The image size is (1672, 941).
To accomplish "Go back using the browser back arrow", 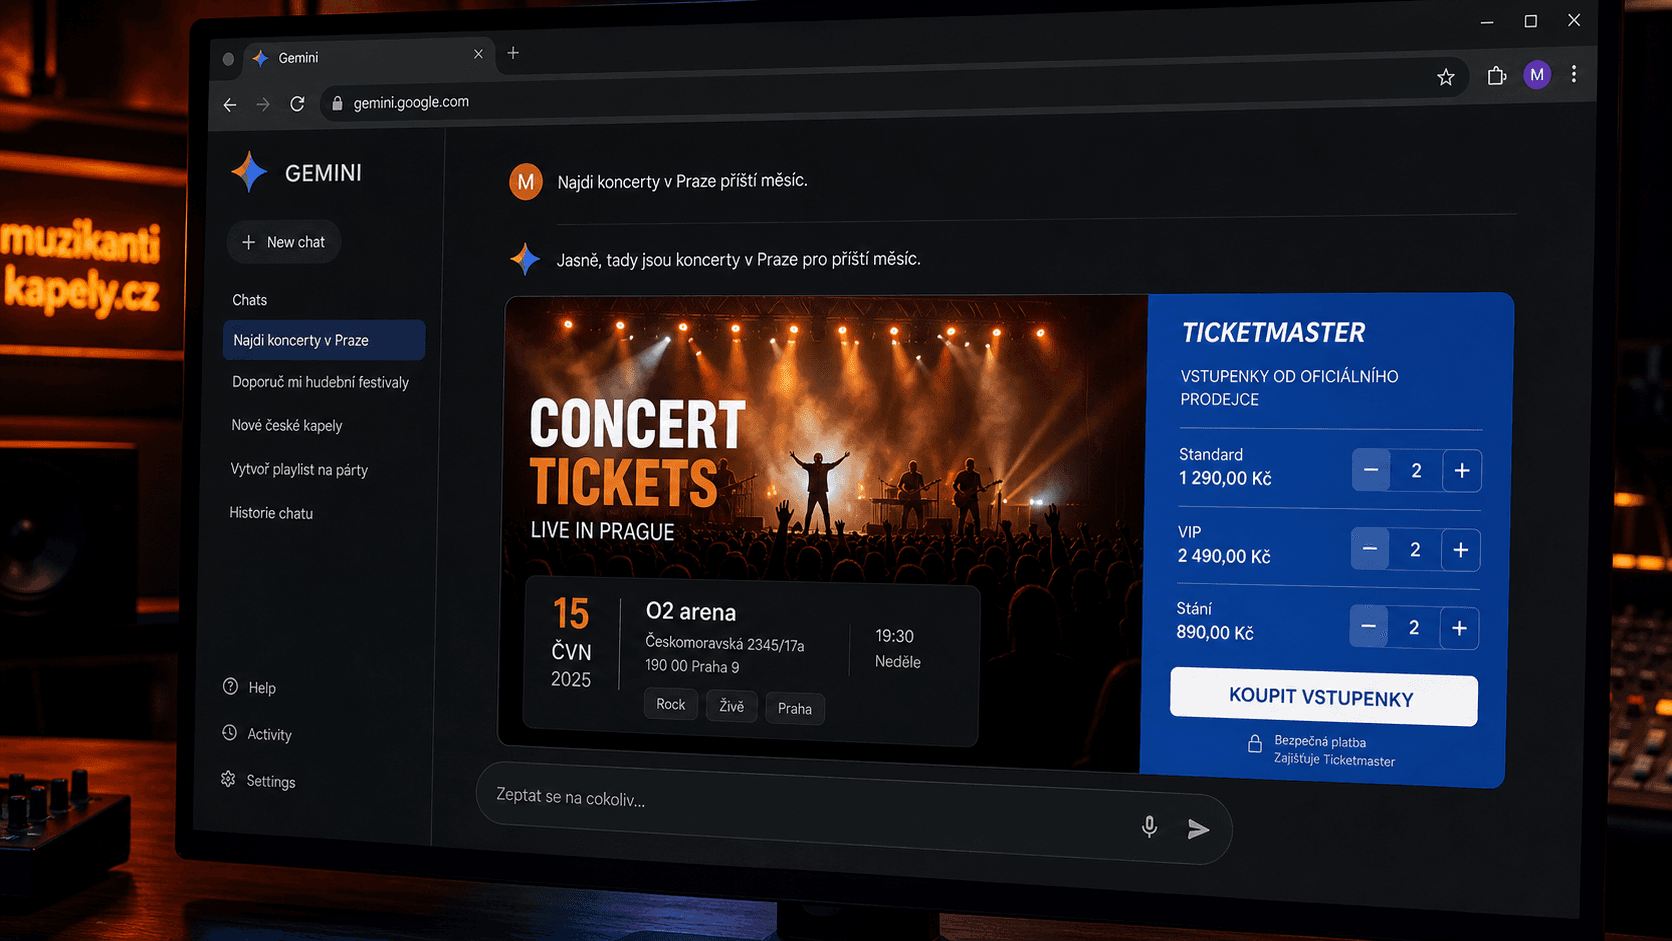I will (x=230, y=104).
